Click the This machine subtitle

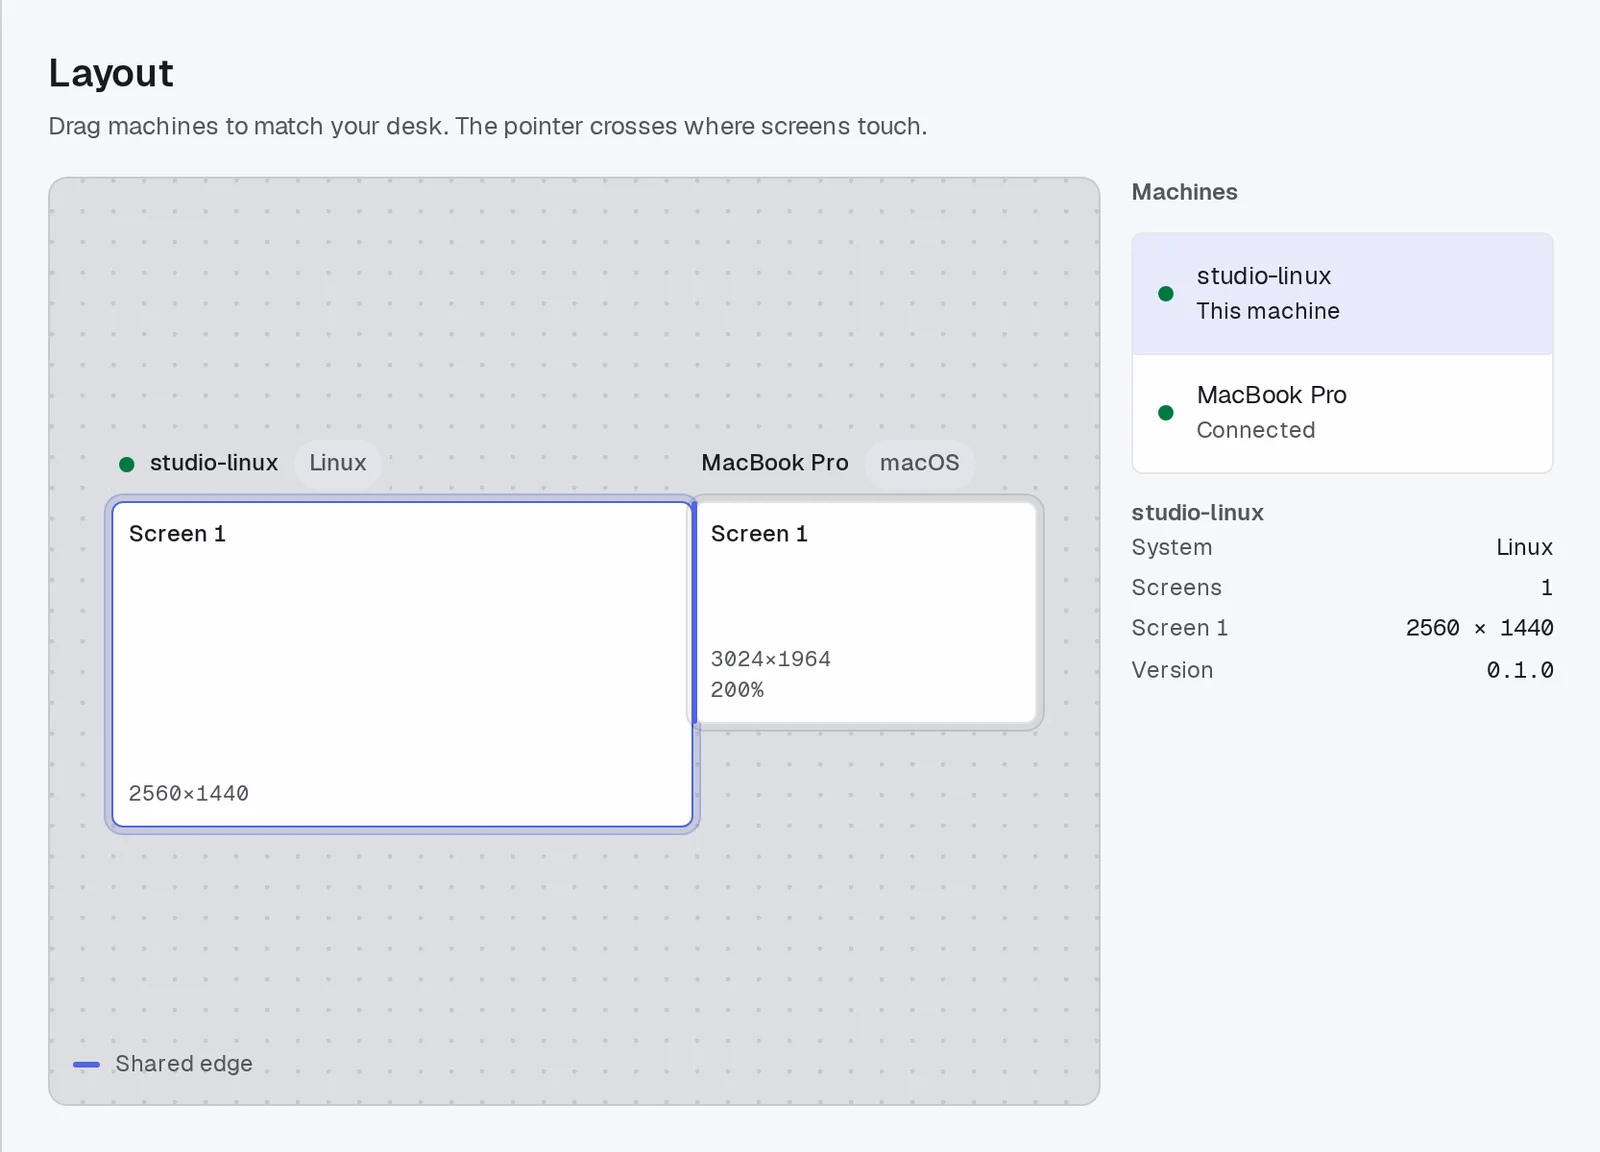[x=1268, y=311]
